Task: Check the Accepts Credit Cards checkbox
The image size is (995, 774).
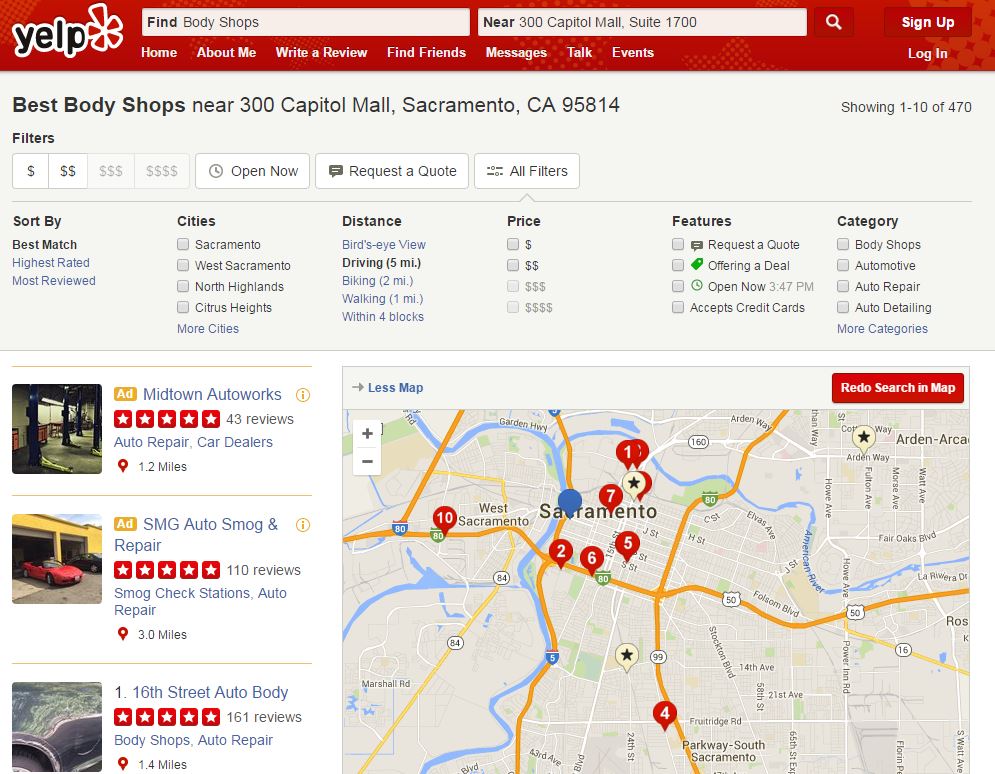Action: tap(678, 307)
